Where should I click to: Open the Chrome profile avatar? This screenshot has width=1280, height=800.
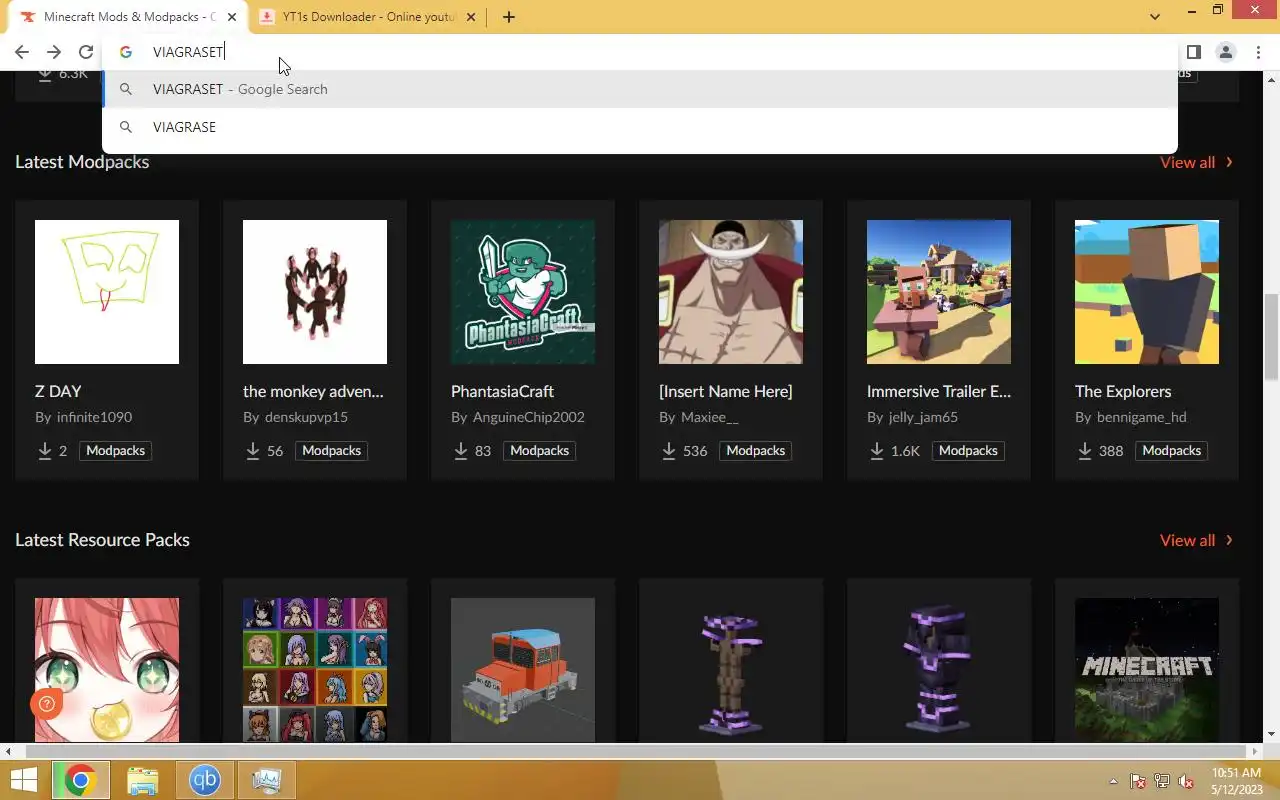(1226, 52)
